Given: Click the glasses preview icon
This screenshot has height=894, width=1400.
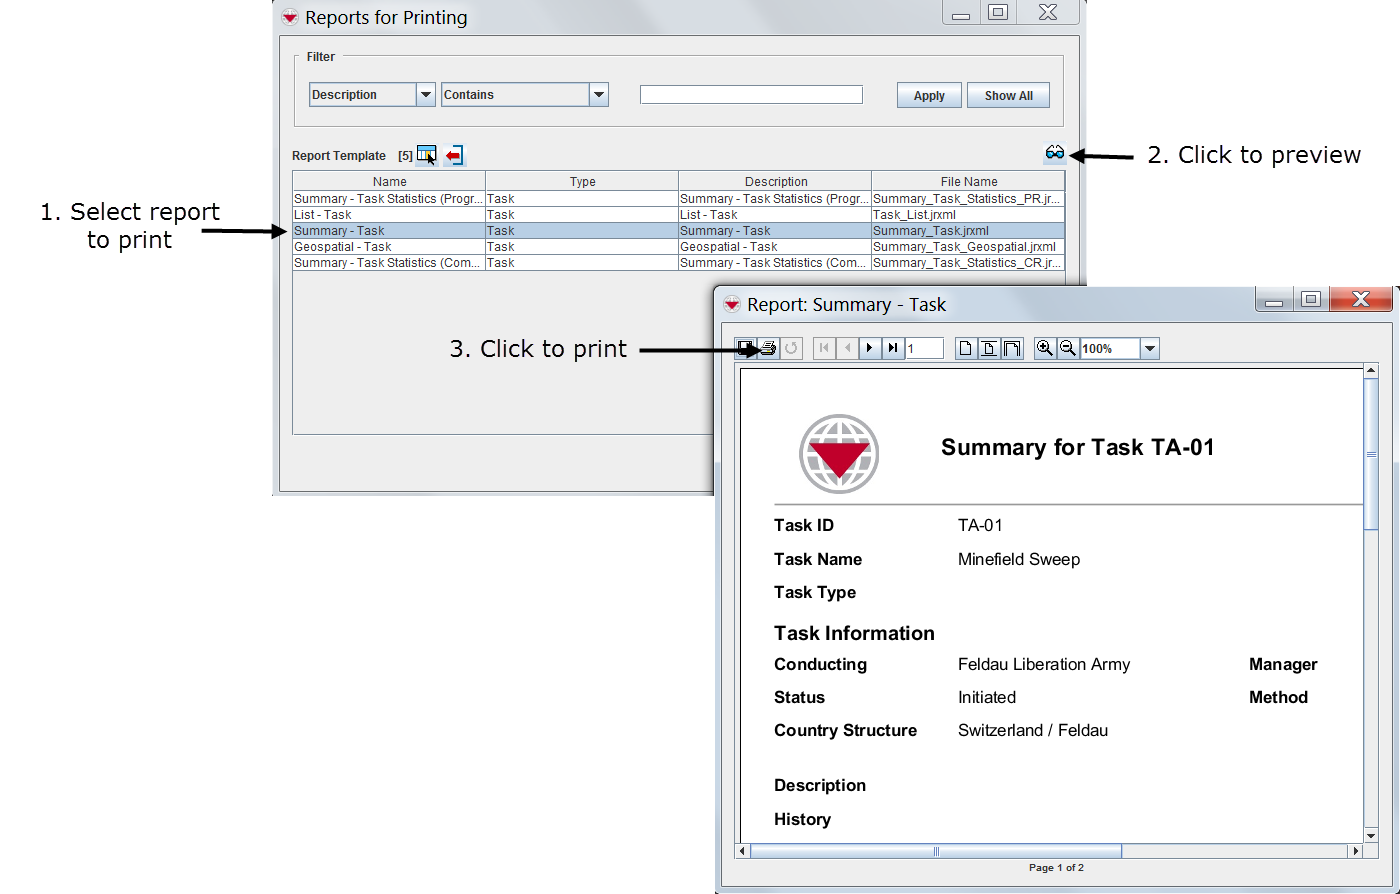Looking at the screenshot, I should (1054, 153).
